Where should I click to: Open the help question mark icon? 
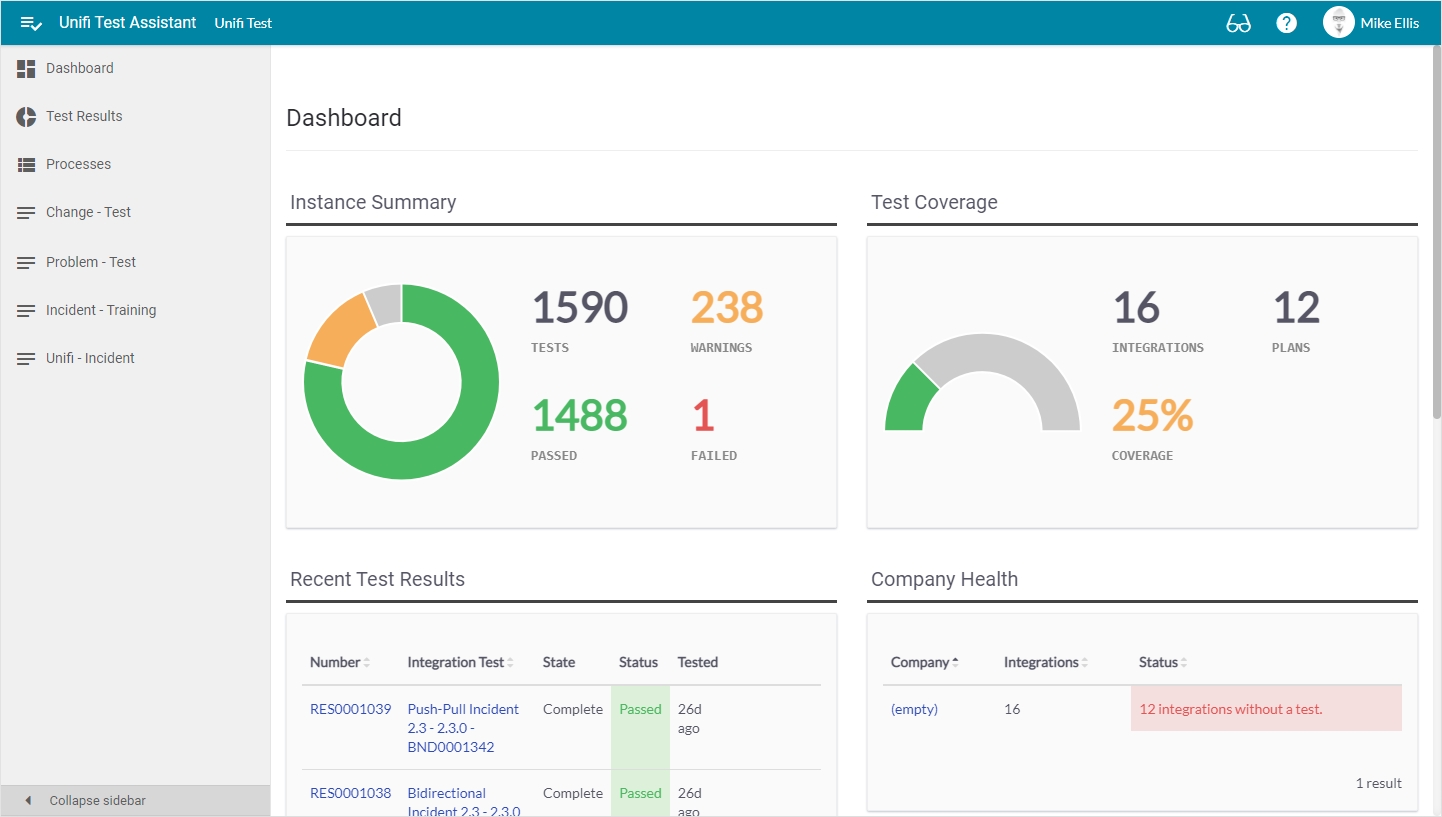1286,23
